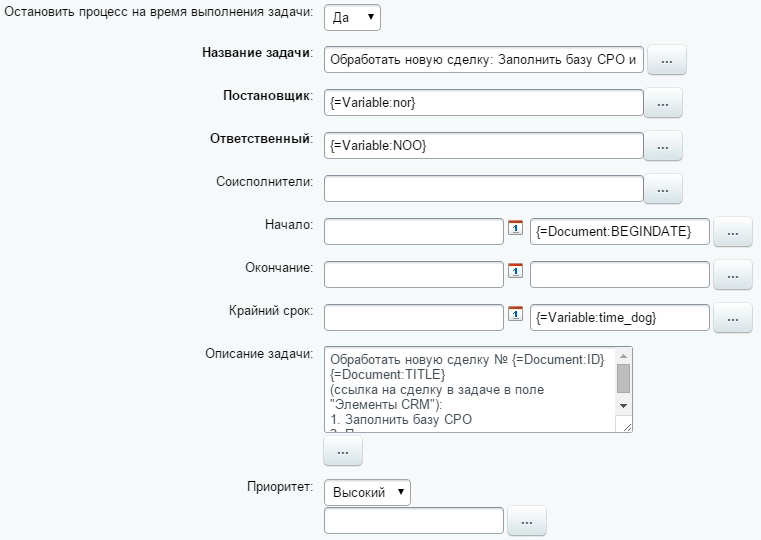
Task: Open the Приоритет dropdown showing Высокий
Action: [x=367, y=491]
